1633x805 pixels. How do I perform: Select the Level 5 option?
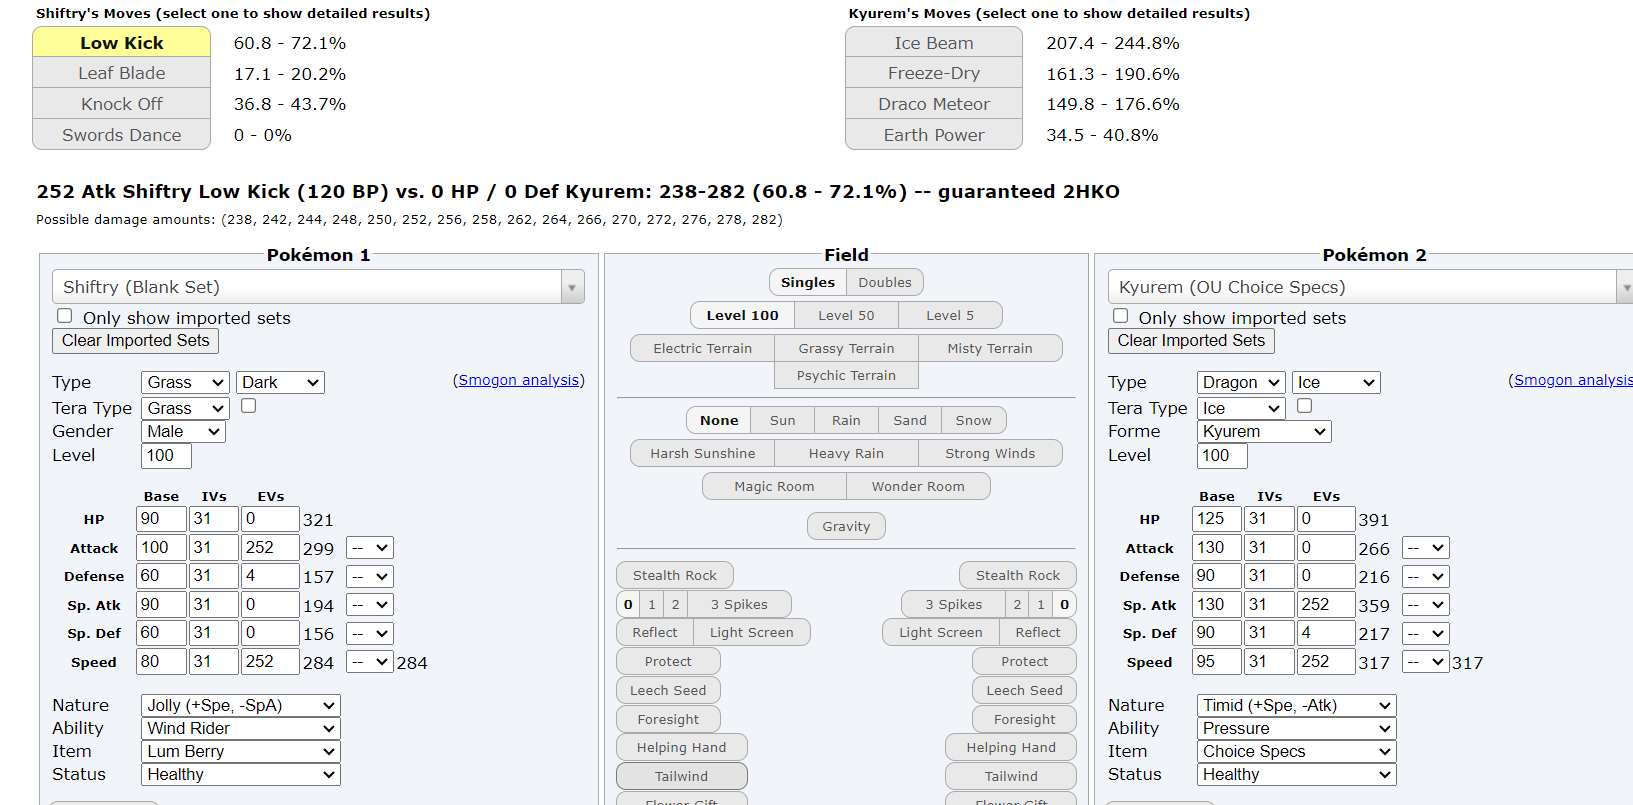(x=950, y=315)
